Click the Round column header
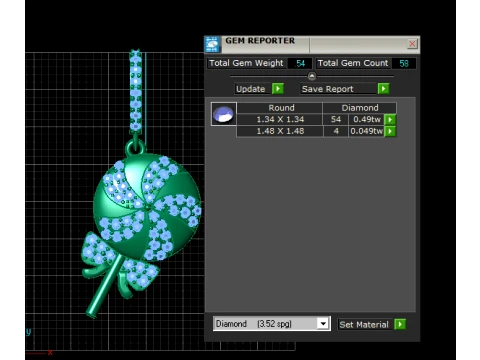The image size is (480, 360). pyautogui.click(x=280, y=108)
